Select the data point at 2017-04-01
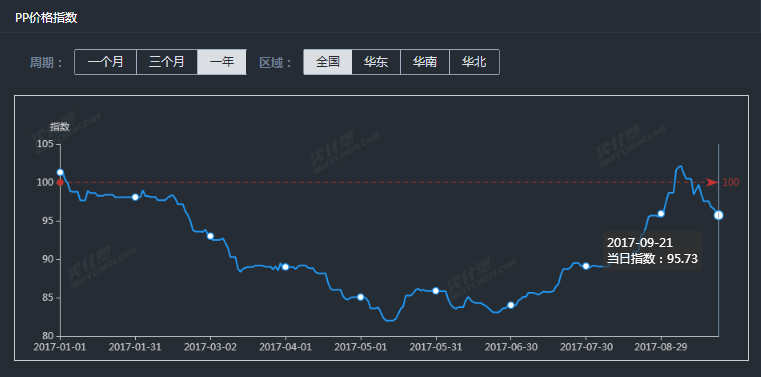761x377 pixels. (x=285, y=267)
